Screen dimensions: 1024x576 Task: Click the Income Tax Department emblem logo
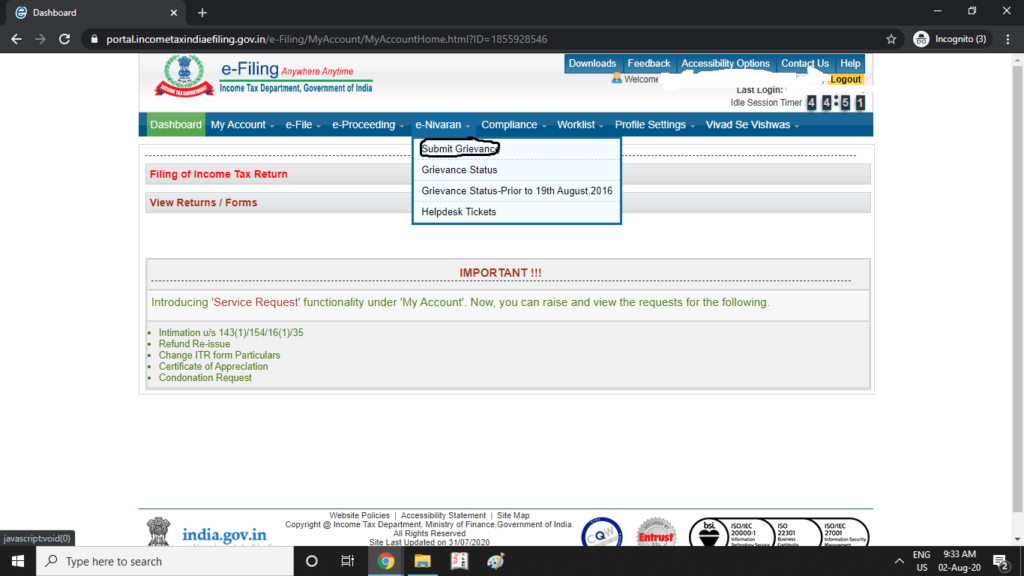tap(184, 76)
